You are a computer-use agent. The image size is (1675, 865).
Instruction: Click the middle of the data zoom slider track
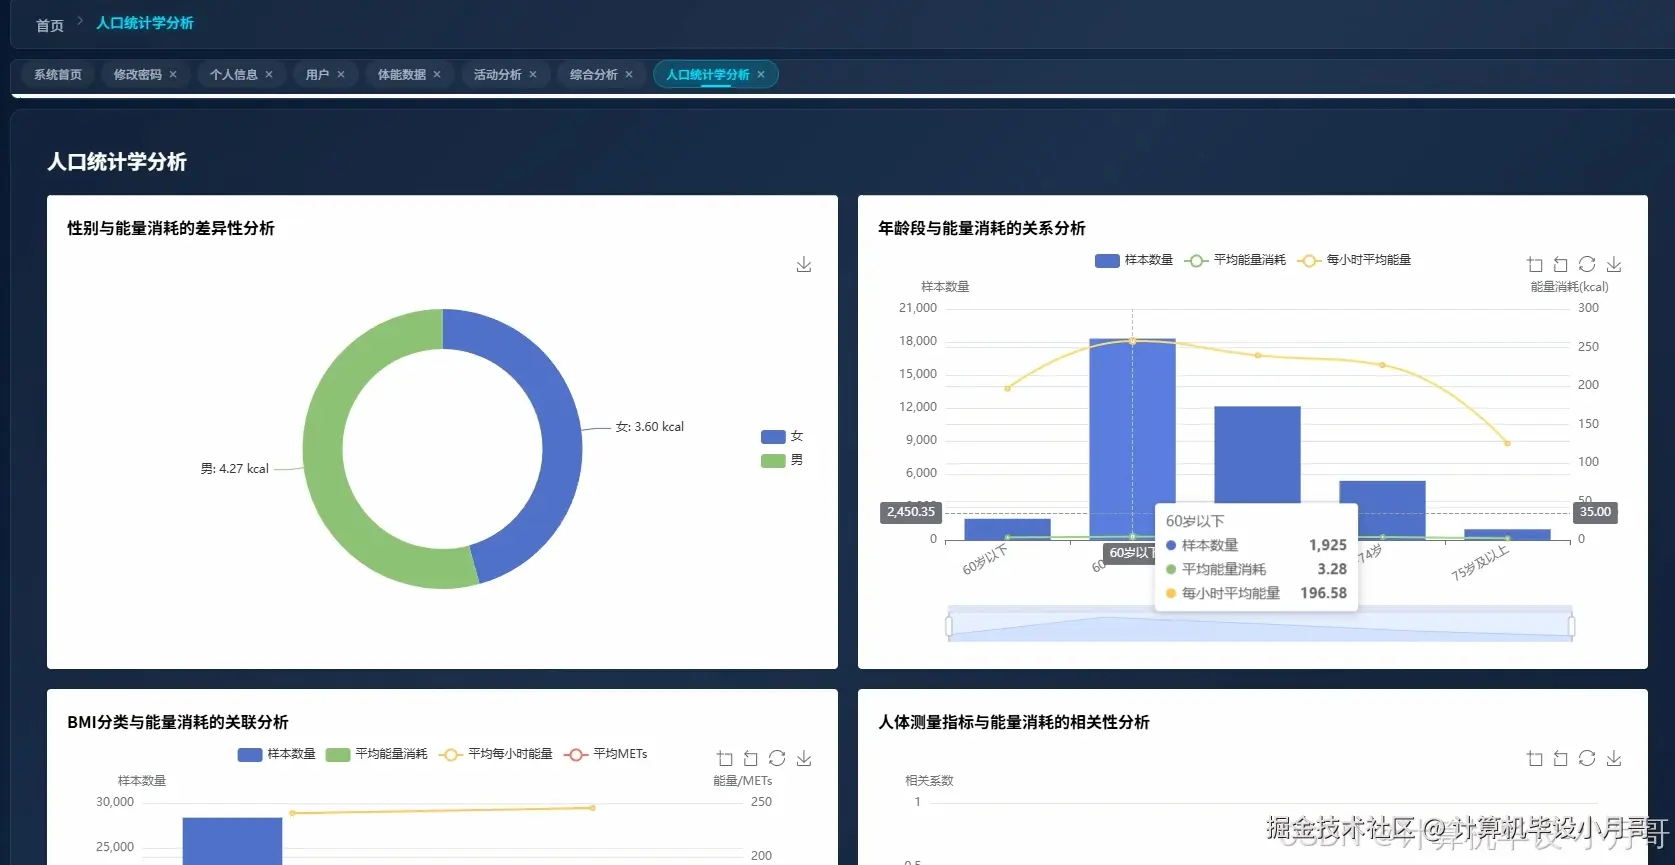click(x=1260, y=624)
